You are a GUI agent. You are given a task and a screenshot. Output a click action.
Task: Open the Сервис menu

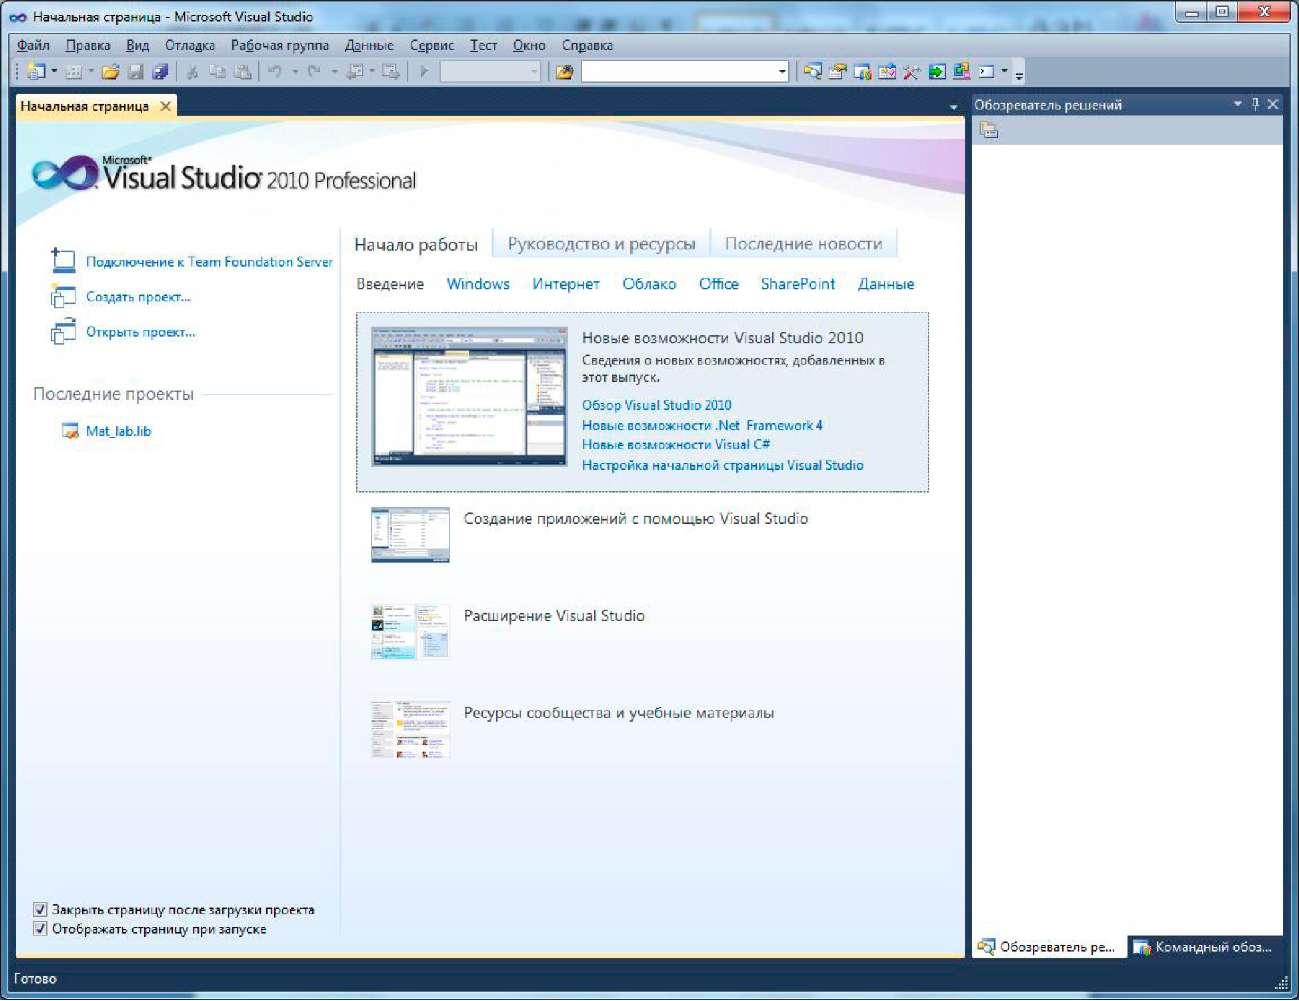[x=432, y=45]
